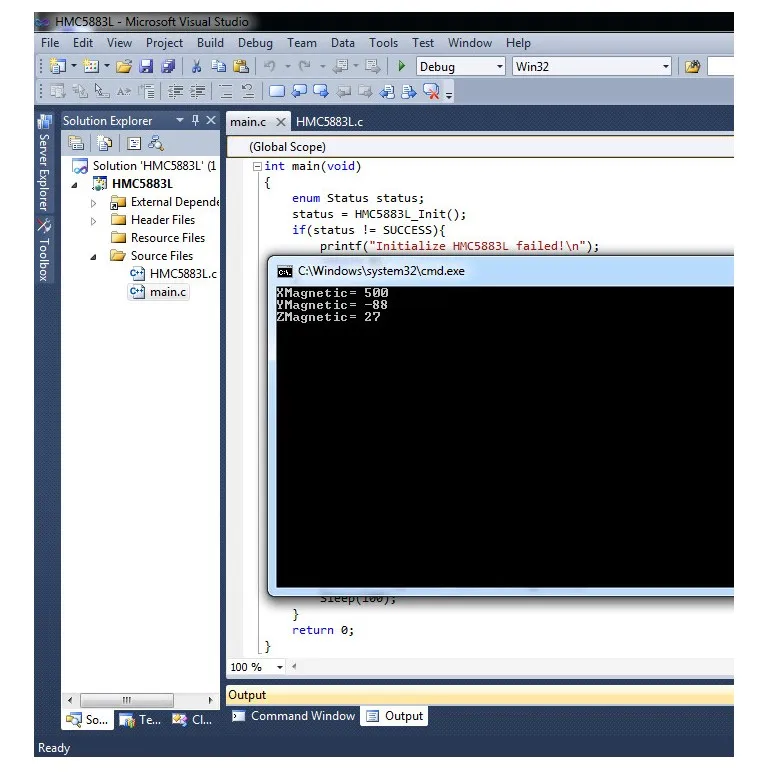Open the Debug menu

[x=255, y=43]
